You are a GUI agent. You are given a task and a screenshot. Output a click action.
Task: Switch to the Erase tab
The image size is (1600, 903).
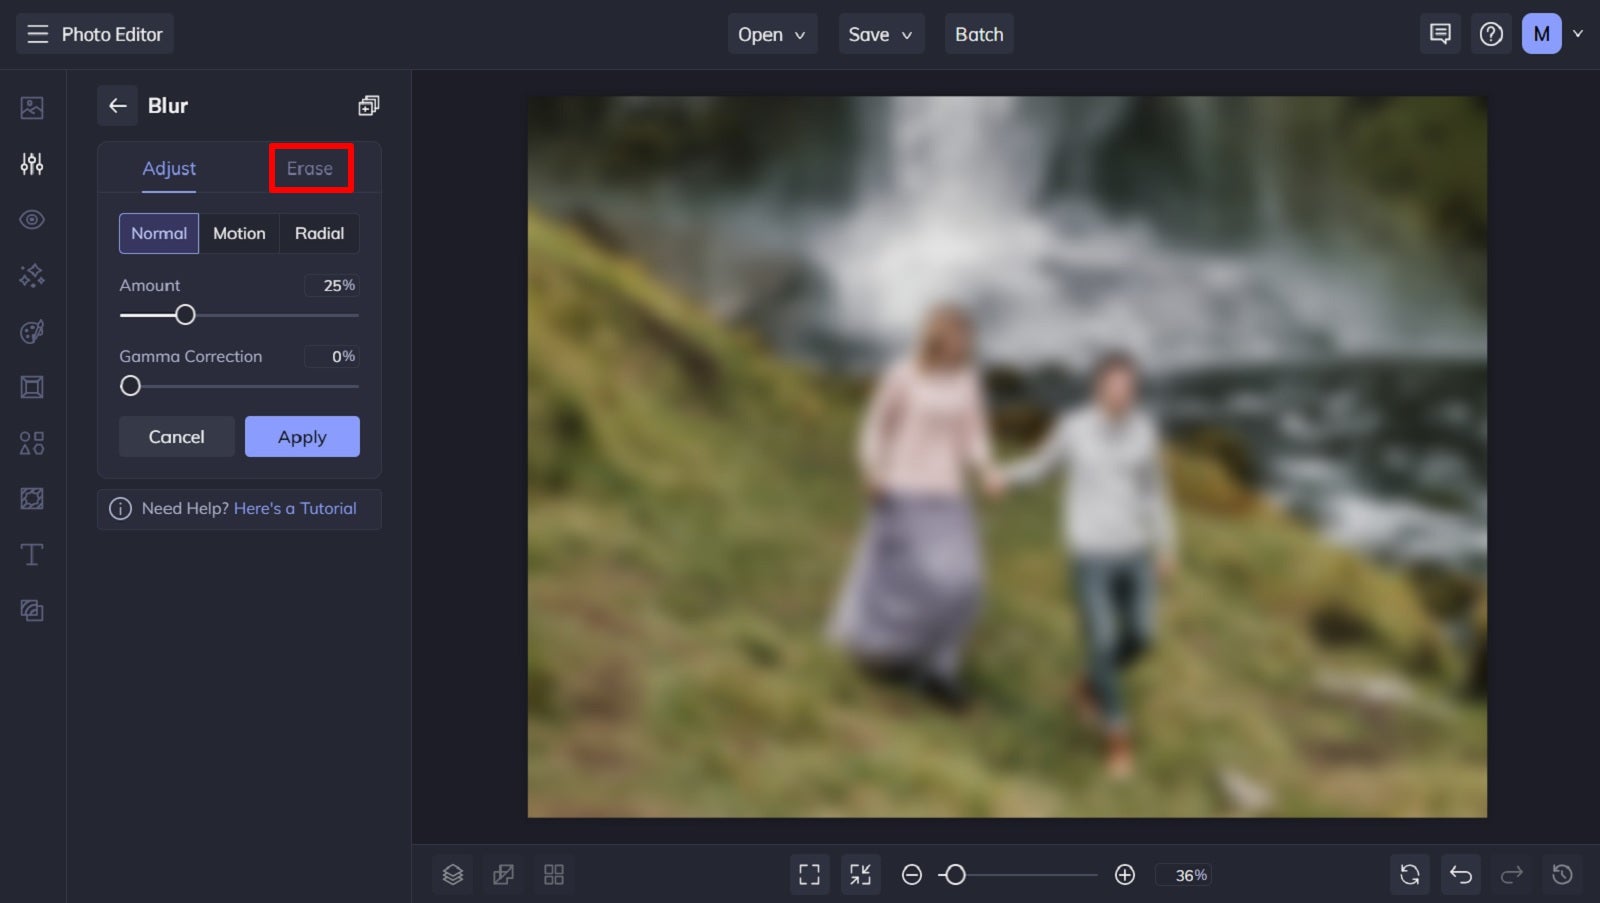click(310, 168)
